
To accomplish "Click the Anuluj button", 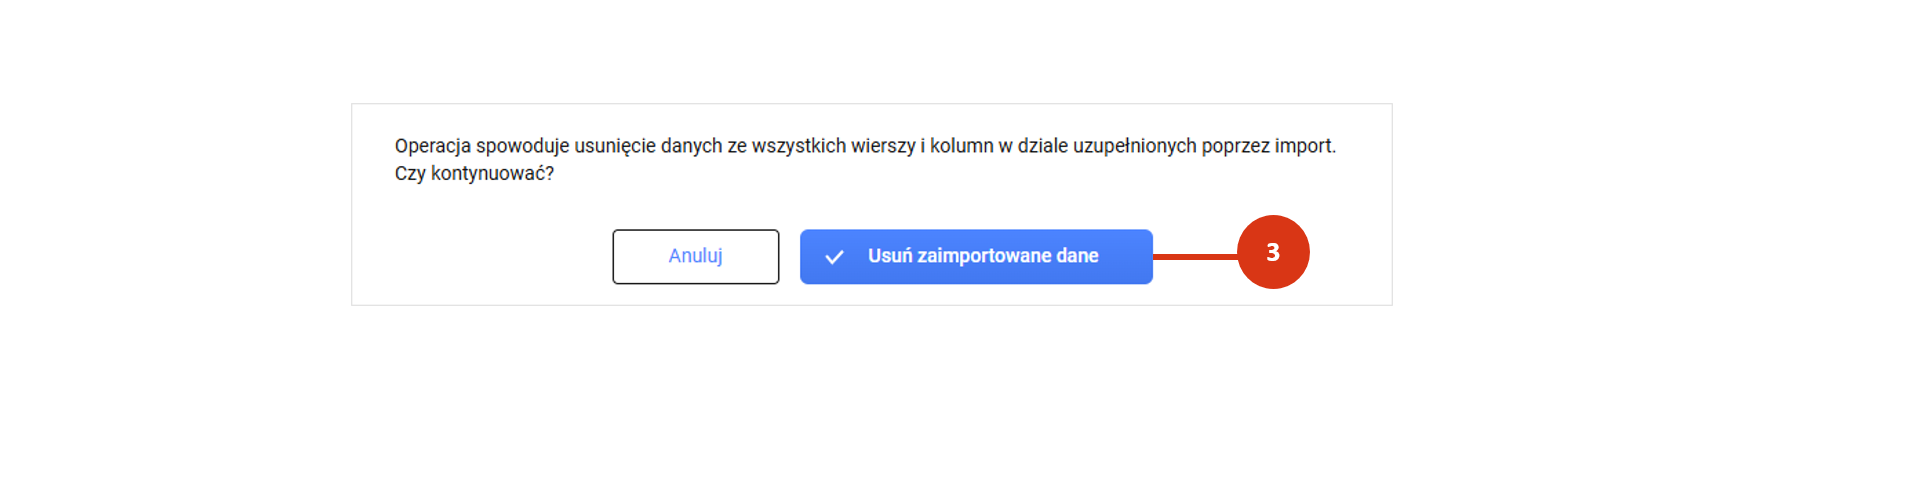I will coord(695,256).
